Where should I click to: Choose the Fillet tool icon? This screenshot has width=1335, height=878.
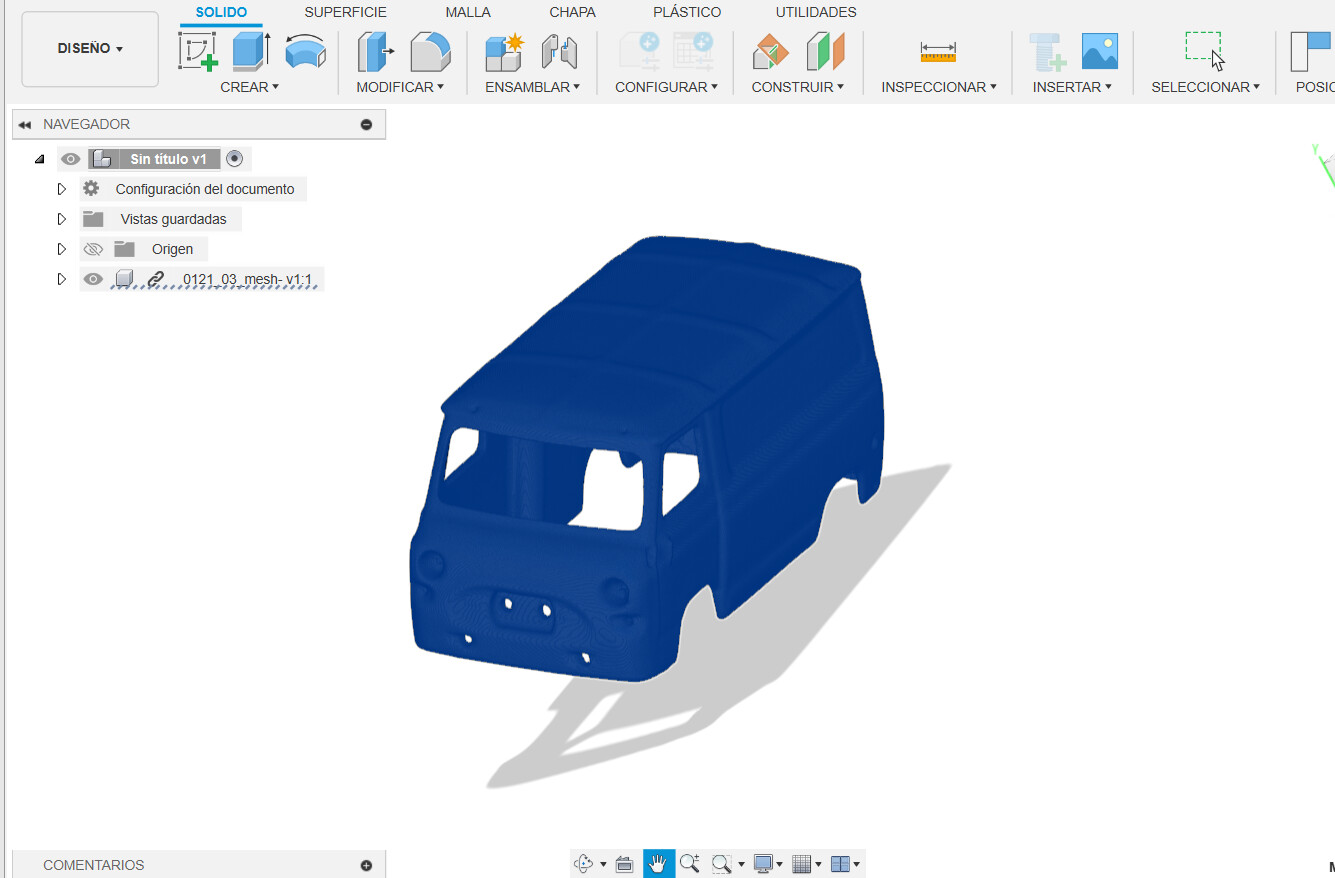pyautogui.click(x=430, y=51)
